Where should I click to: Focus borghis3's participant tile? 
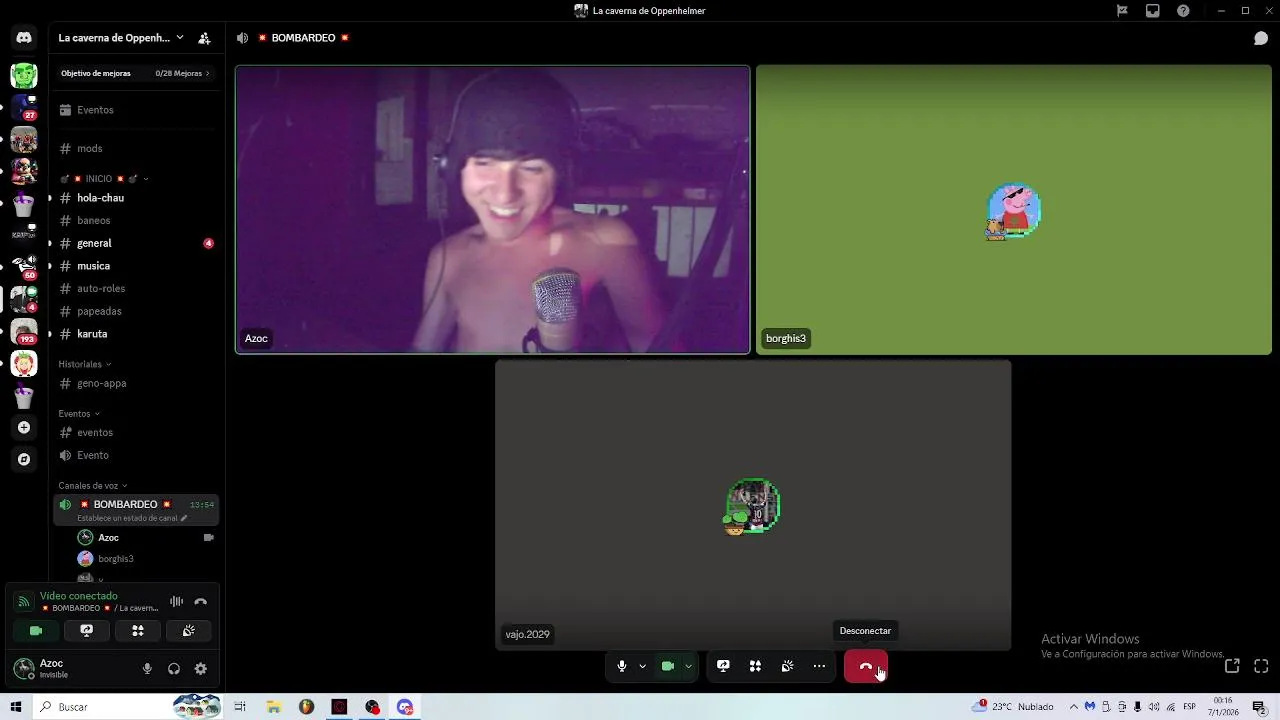point(1014,210)
